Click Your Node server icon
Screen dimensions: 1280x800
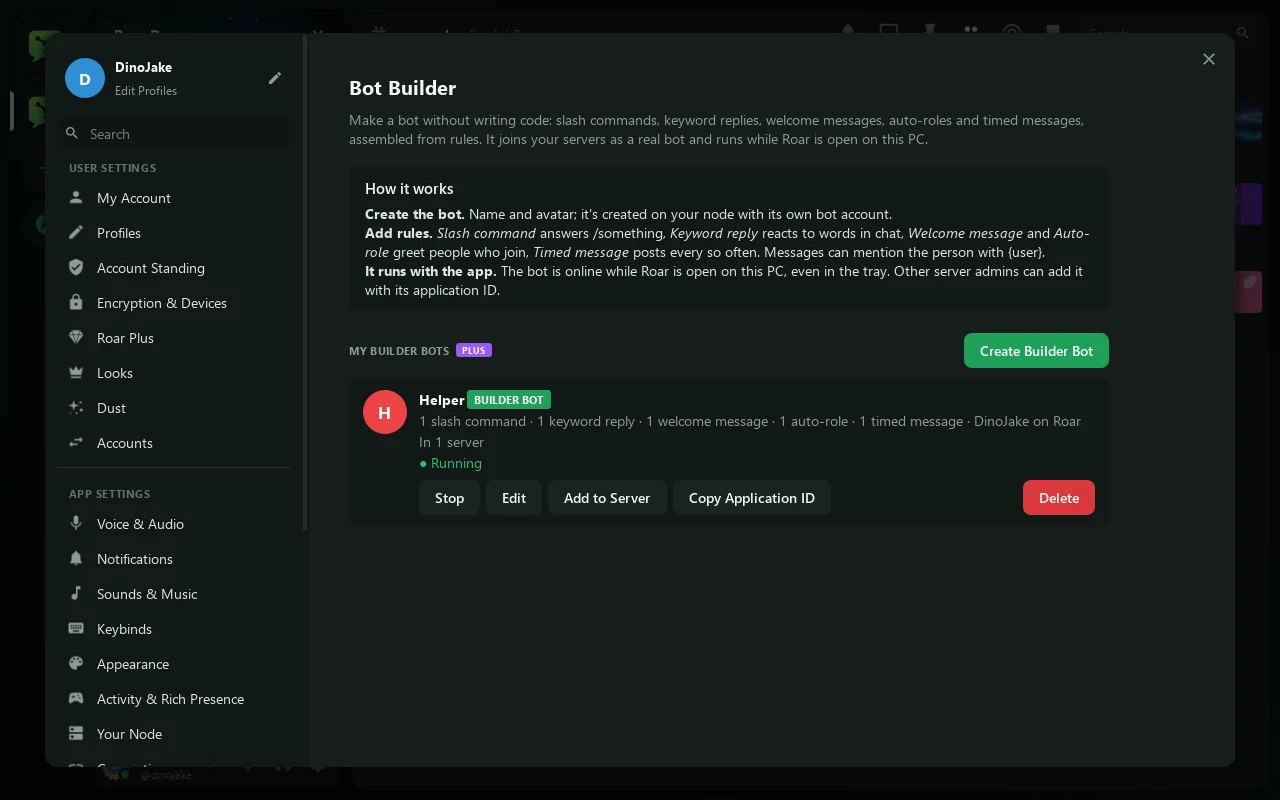coord(76,734)
